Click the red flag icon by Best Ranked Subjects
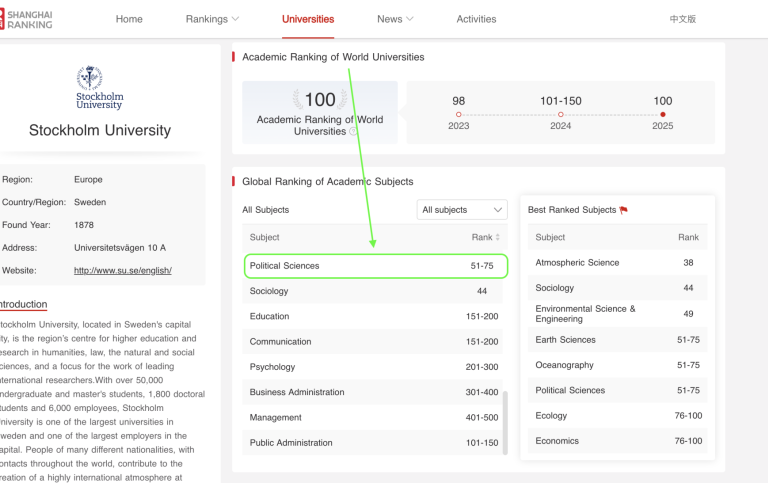 point(623,210)
